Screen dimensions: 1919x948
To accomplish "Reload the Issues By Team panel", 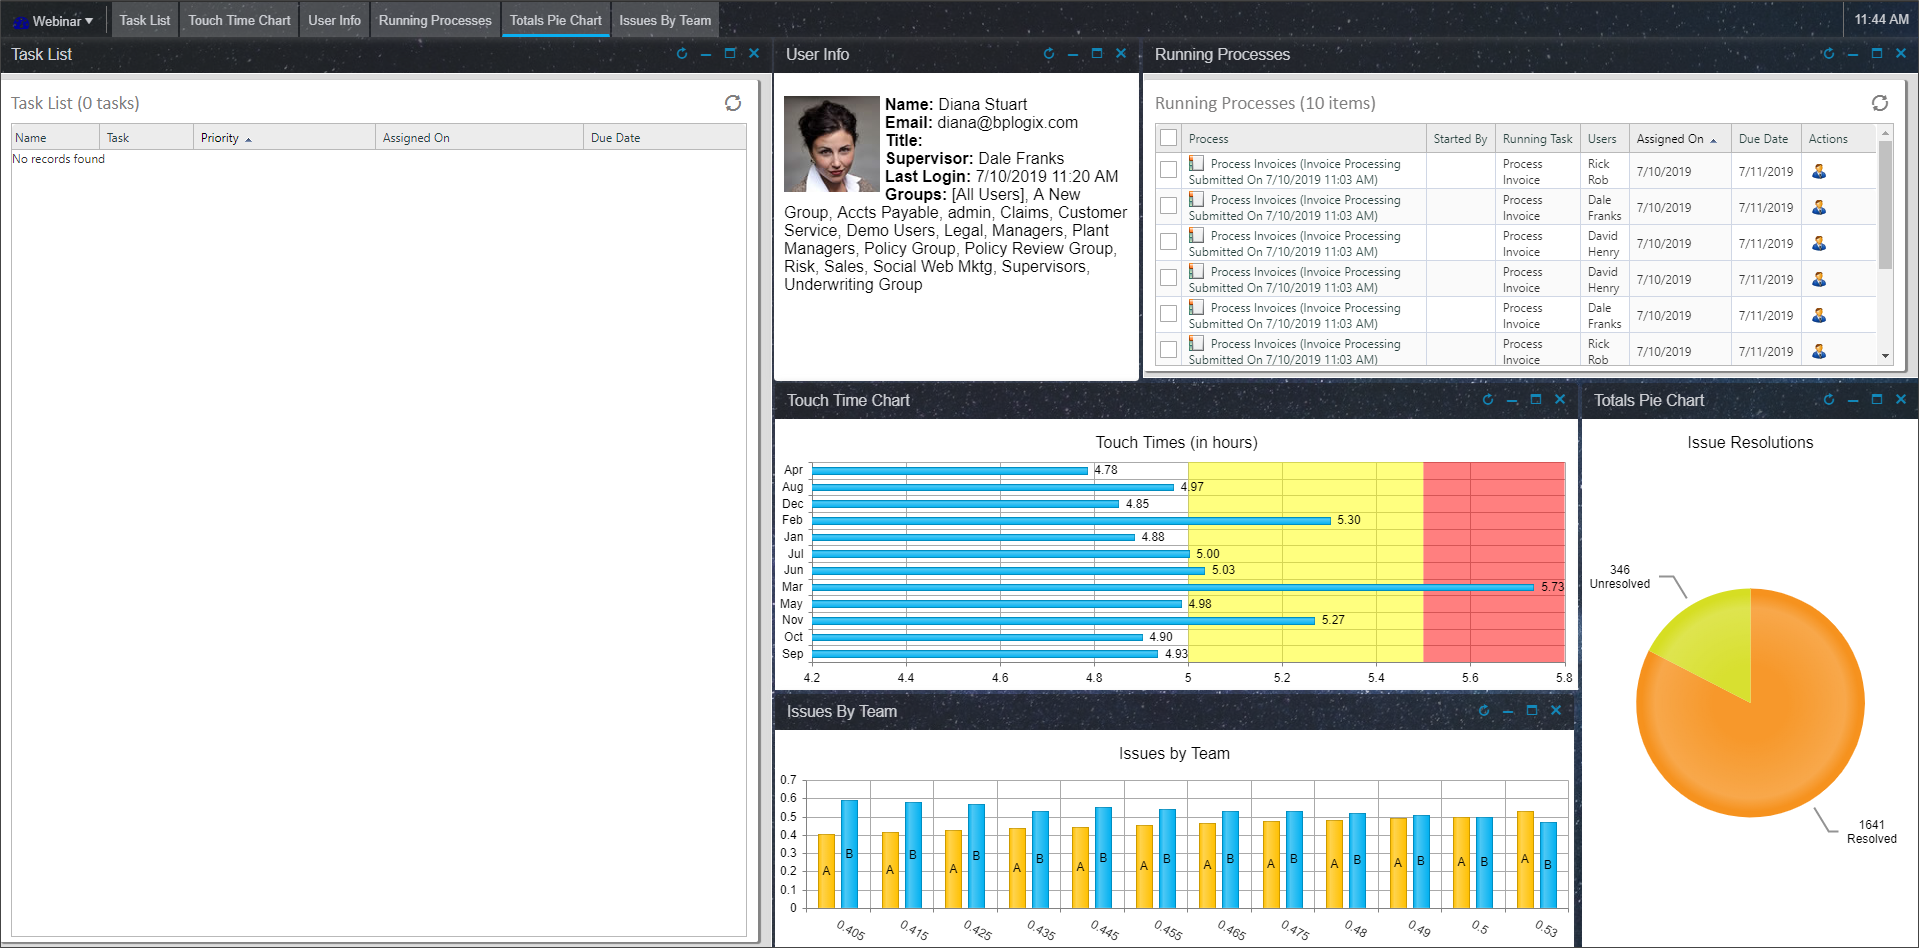I will pyautogui.click(x=1483, y=711).
